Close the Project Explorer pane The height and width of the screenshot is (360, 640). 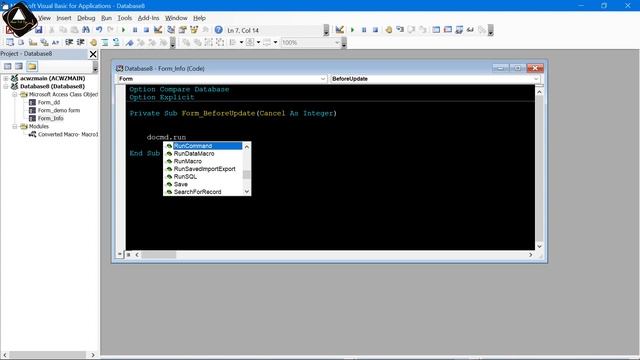[93, 54]
